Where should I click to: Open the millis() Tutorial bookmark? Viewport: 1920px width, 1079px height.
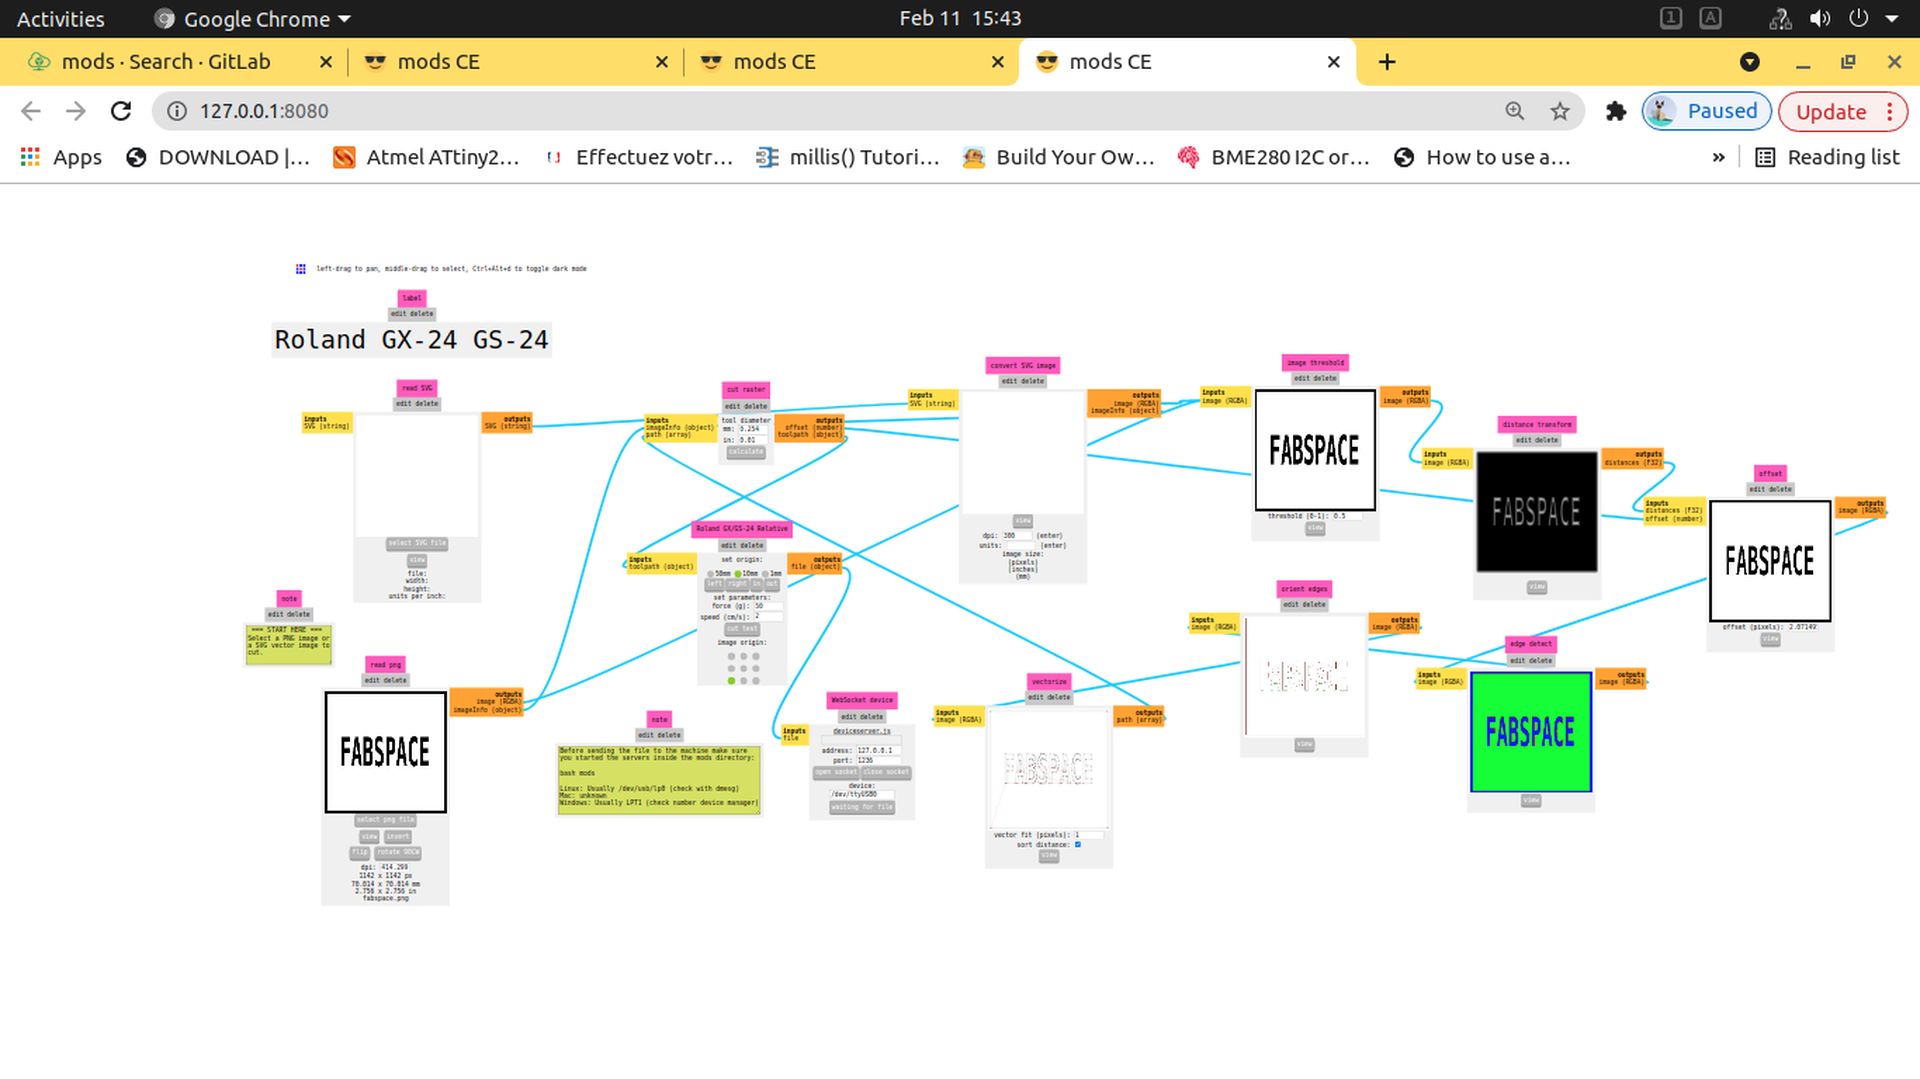(848, 157)
